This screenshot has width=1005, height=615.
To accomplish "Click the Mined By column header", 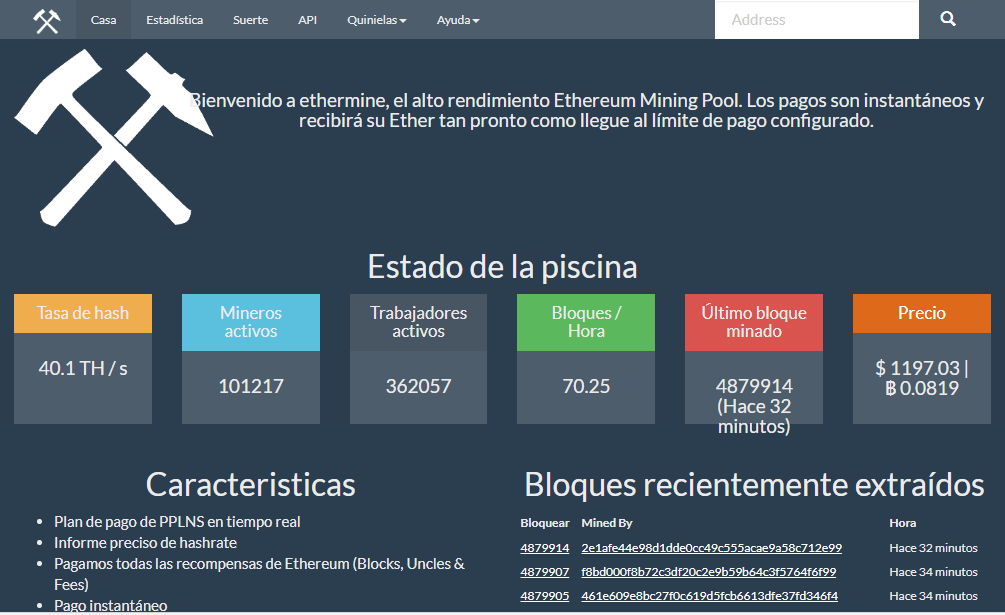I will [607, 523].
